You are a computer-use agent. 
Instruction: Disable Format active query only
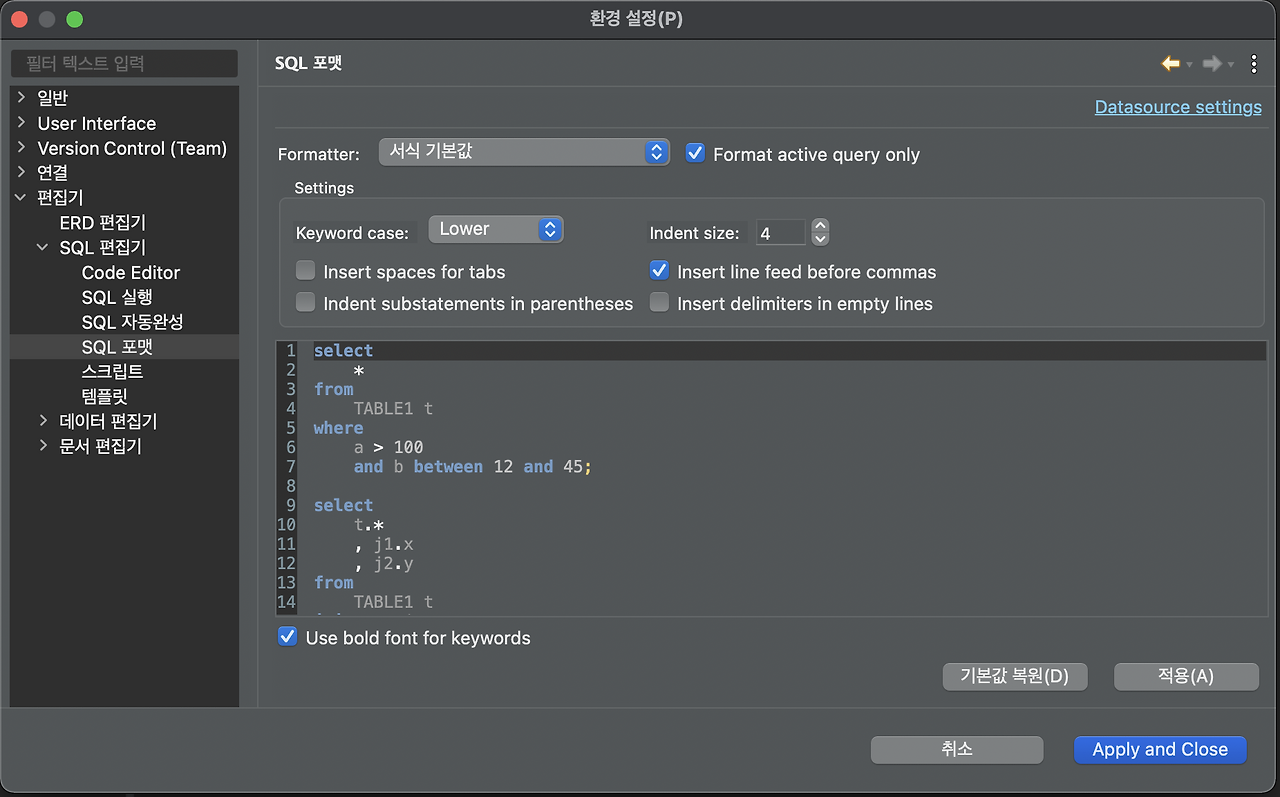pos(695,153)
